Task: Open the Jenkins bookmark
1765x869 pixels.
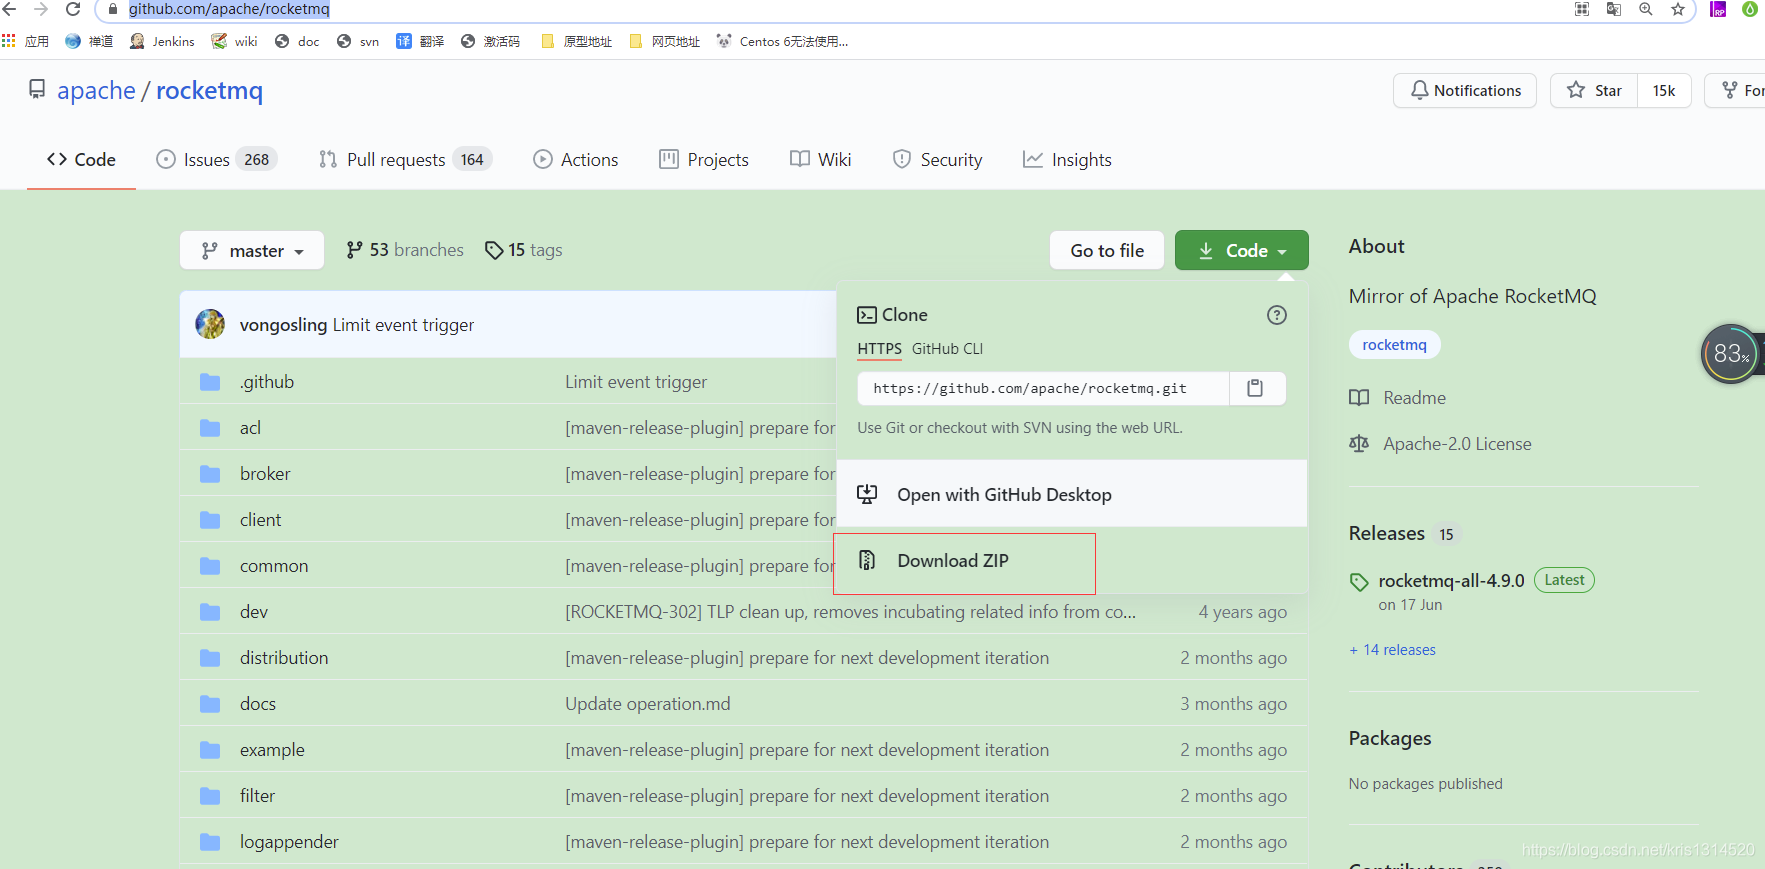Action: pos(162,41)
